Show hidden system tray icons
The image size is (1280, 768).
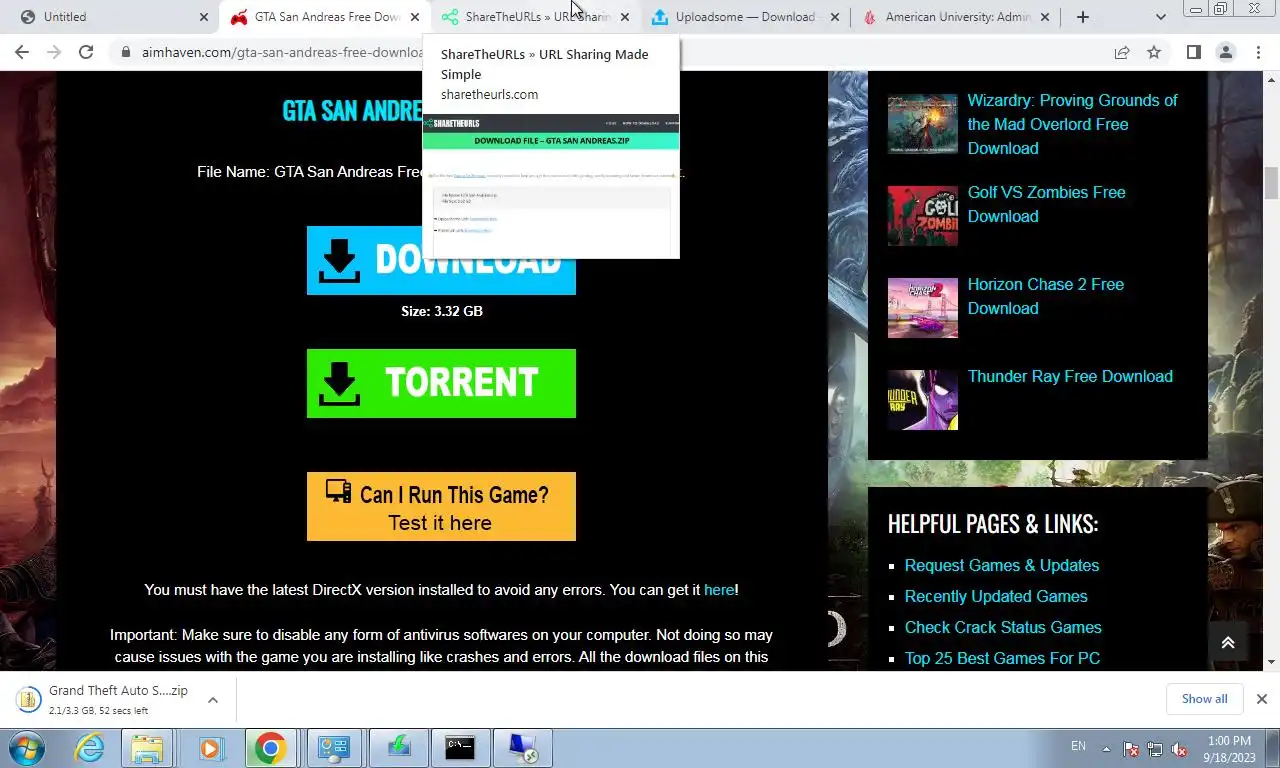[x=1106, y=748]
